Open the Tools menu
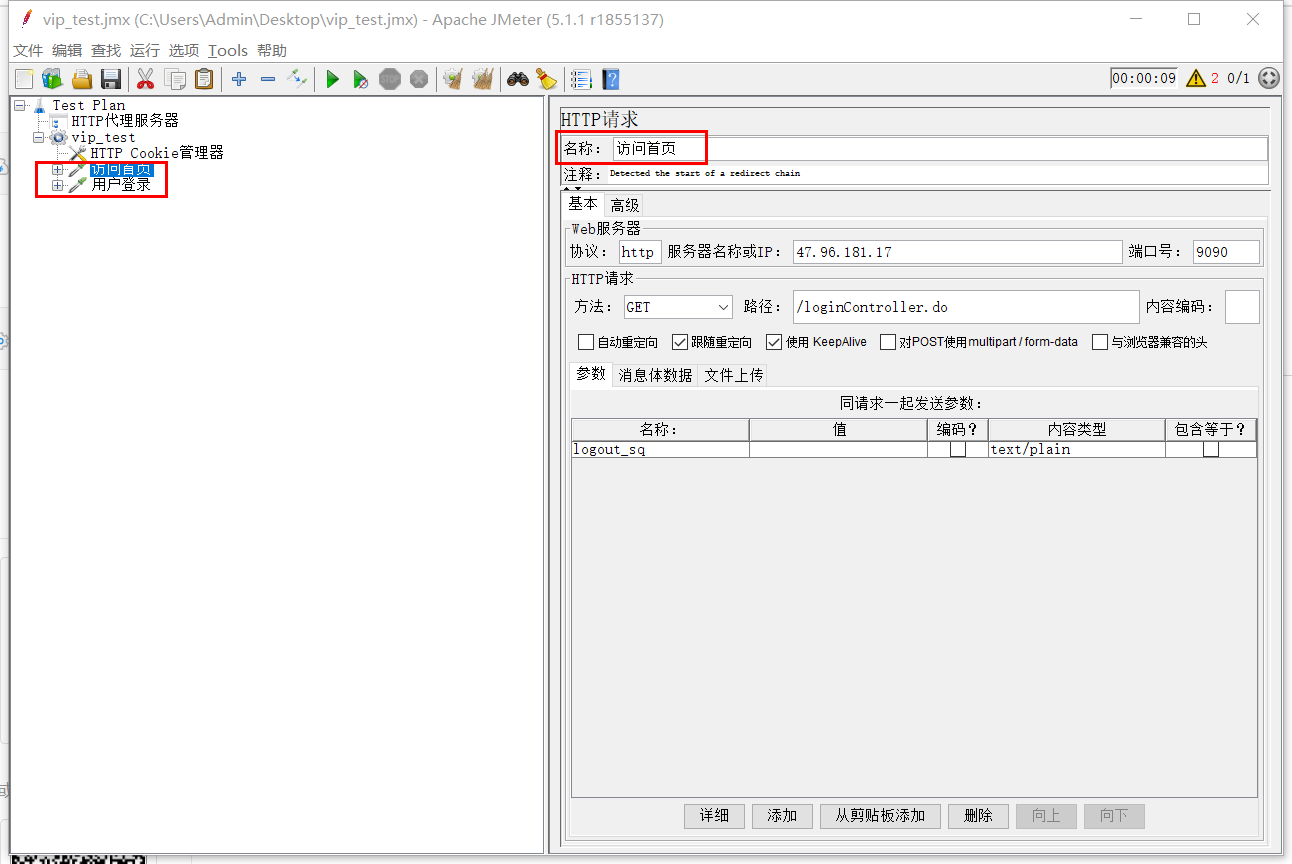Image resolution: width=1292 pixels, height=864 pixels. point(228,50)
